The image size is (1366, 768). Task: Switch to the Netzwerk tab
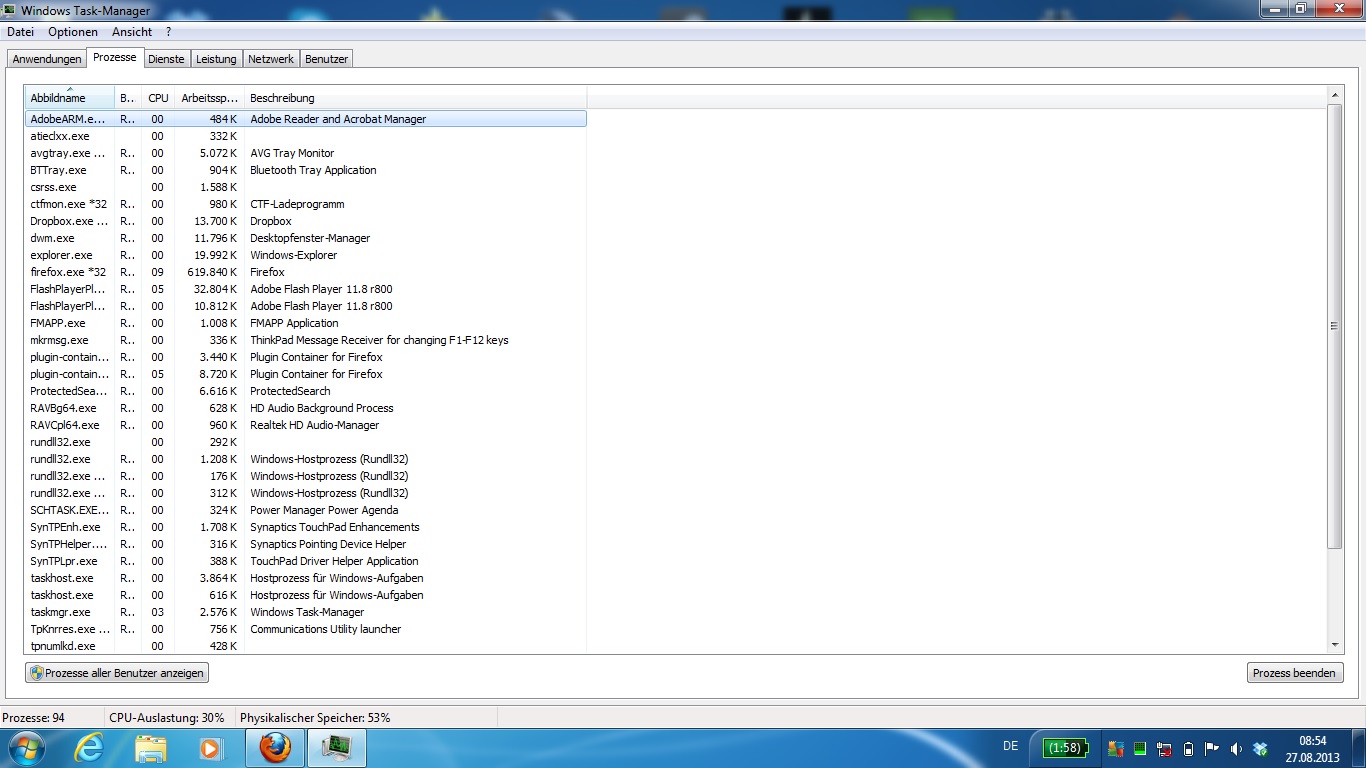point(271,59)
